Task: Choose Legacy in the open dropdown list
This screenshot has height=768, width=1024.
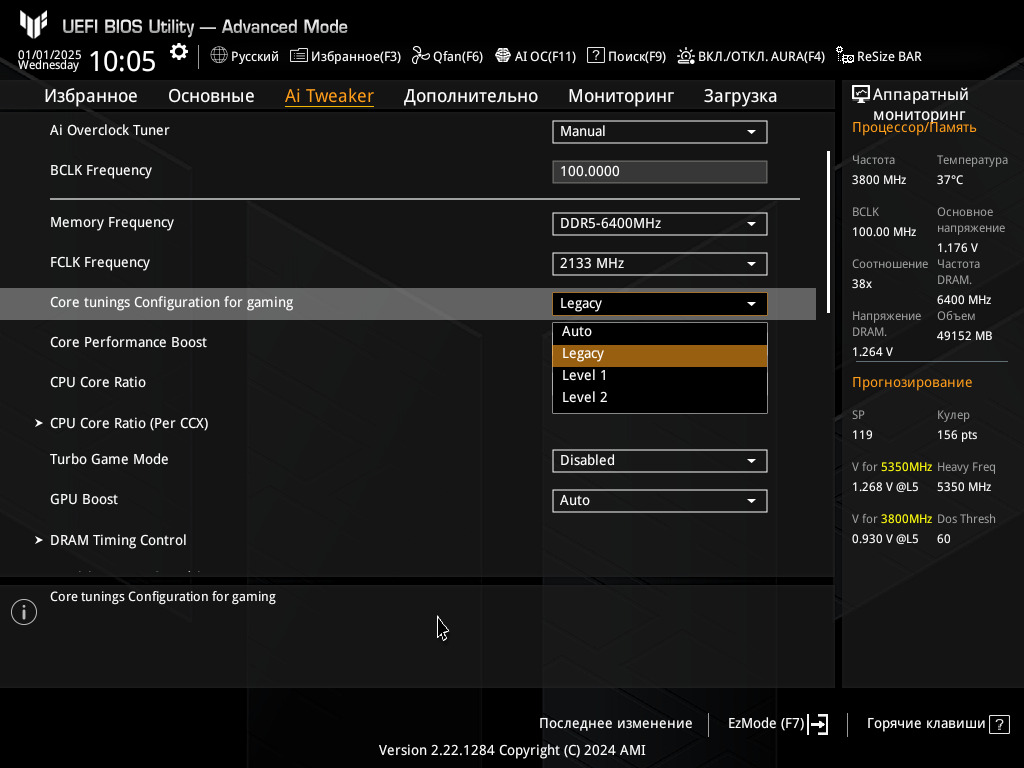Action: [660, 354]
